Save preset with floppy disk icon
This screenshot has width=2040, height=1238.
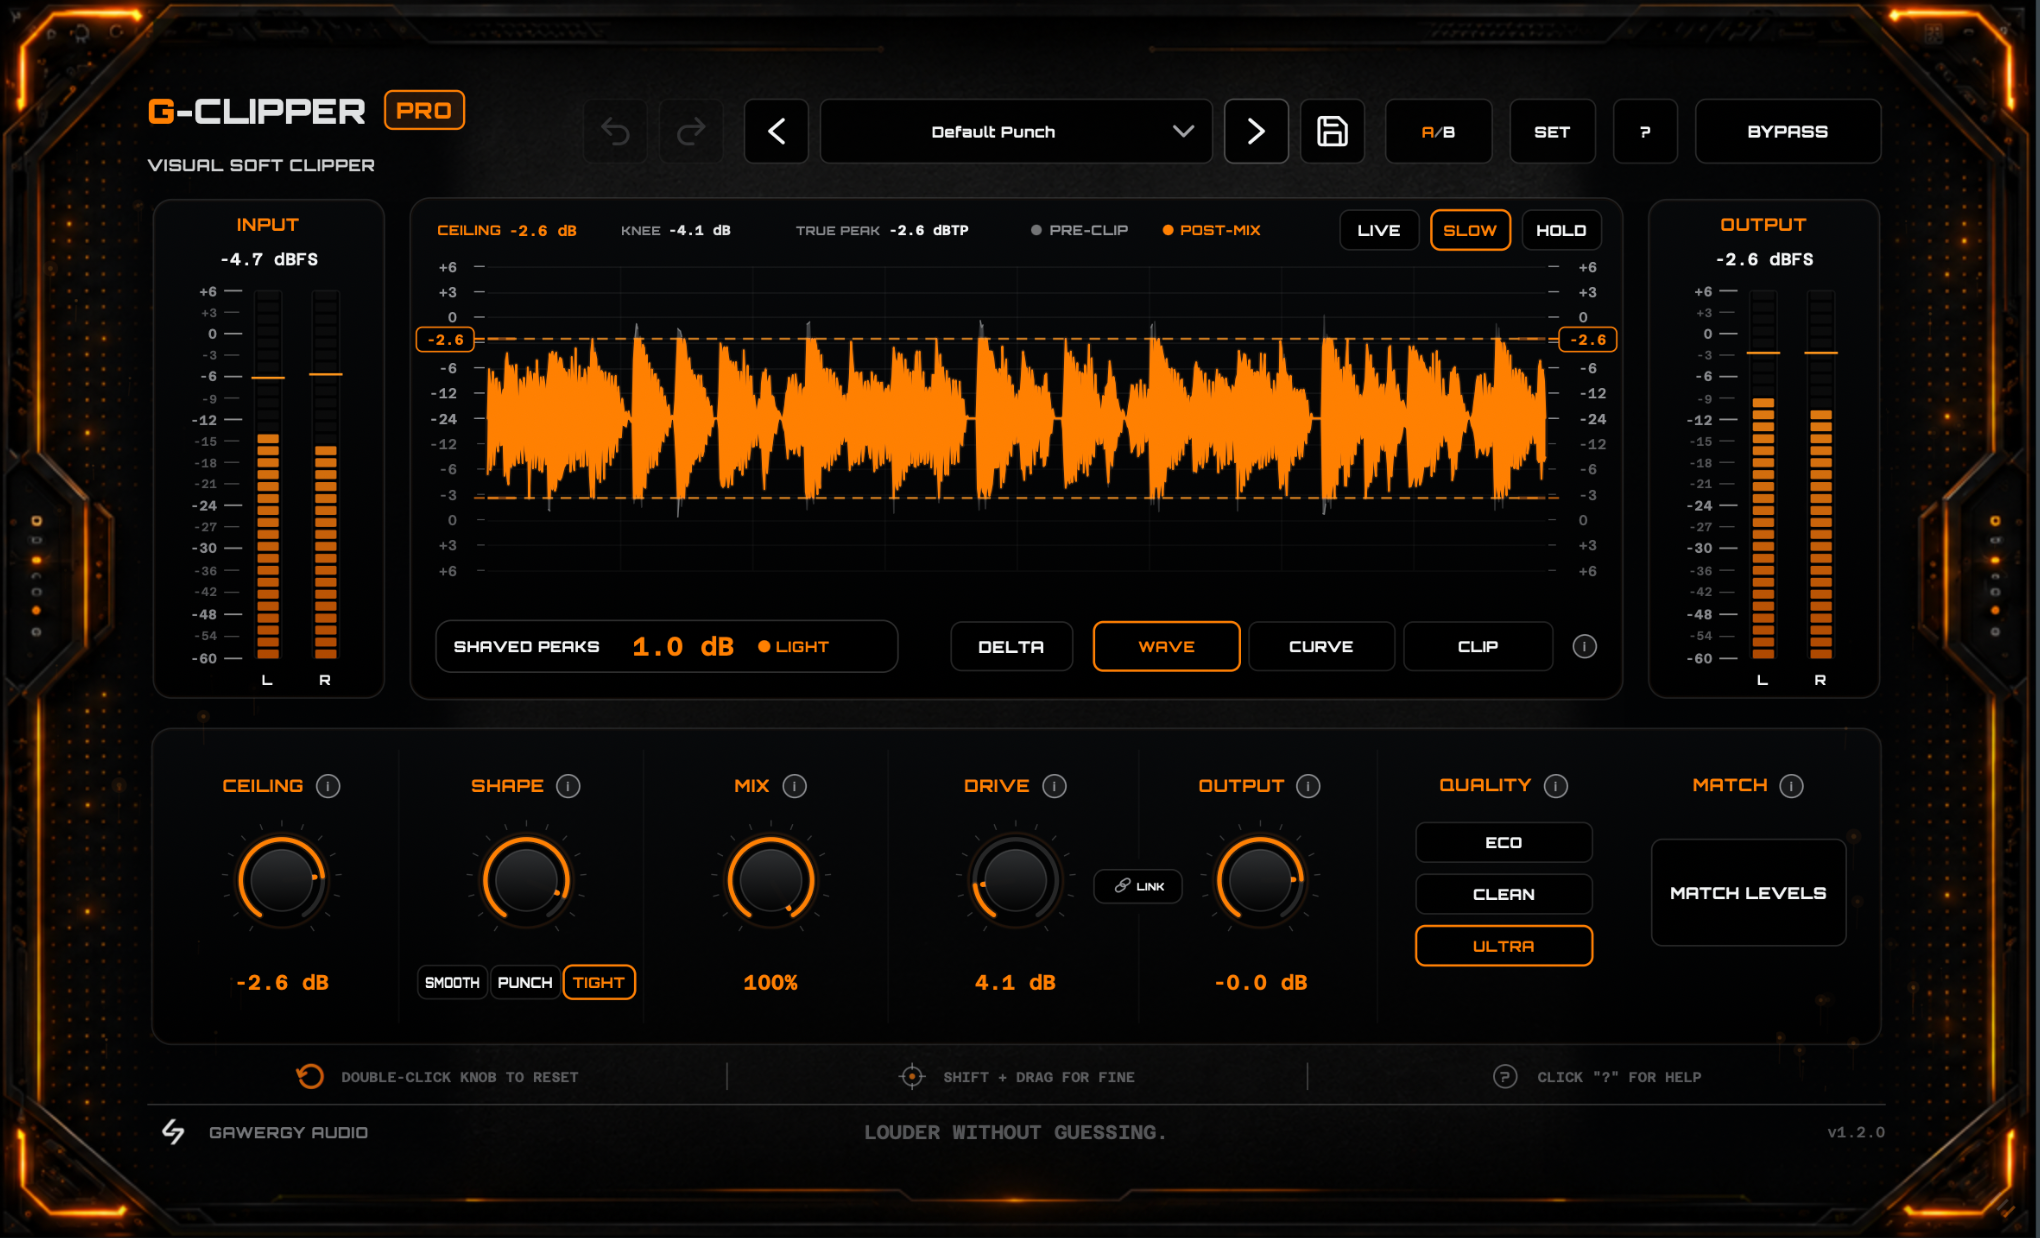[x=1332, y=131]
